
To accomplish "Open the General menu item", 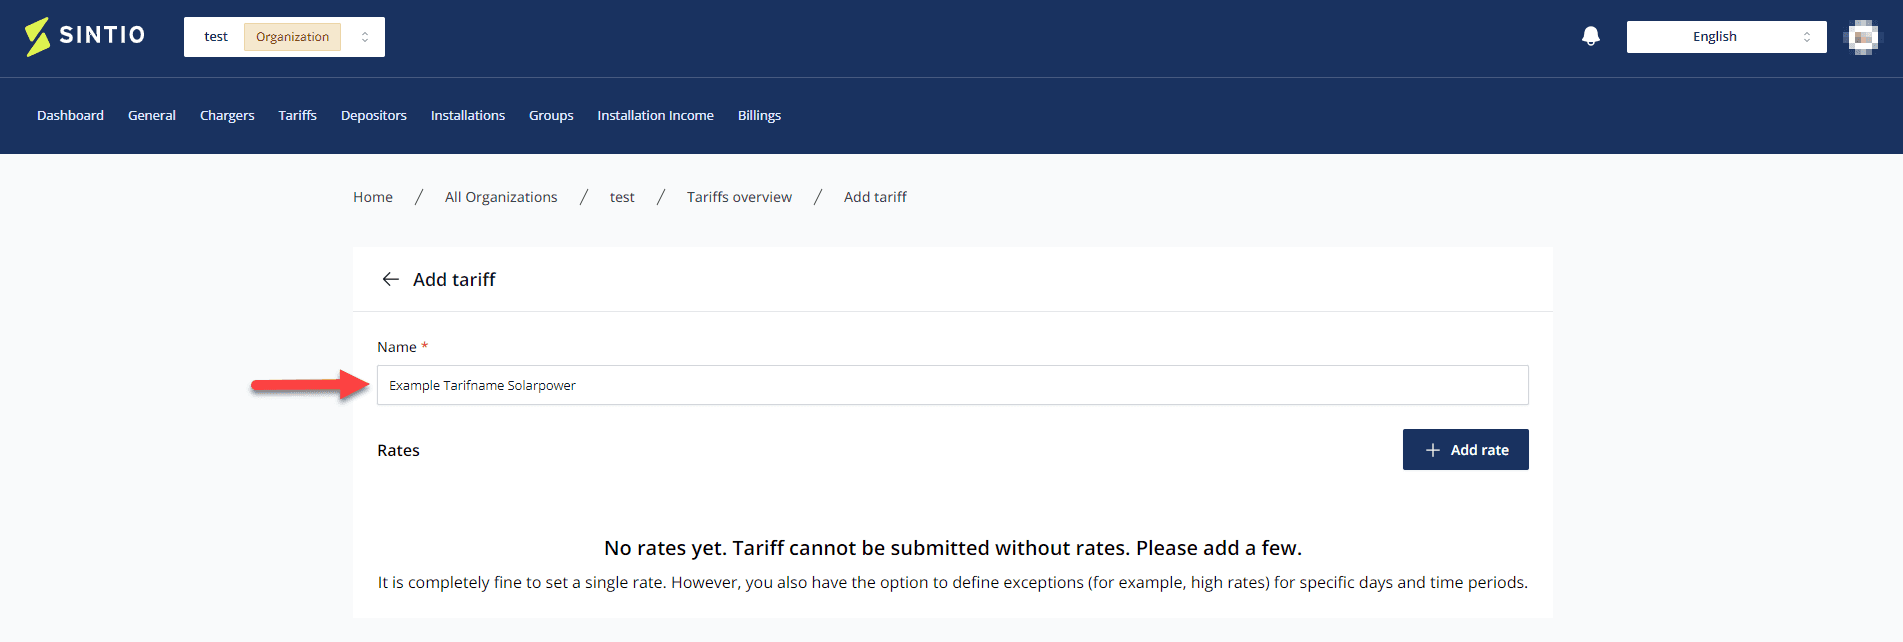I will point(152,115).
